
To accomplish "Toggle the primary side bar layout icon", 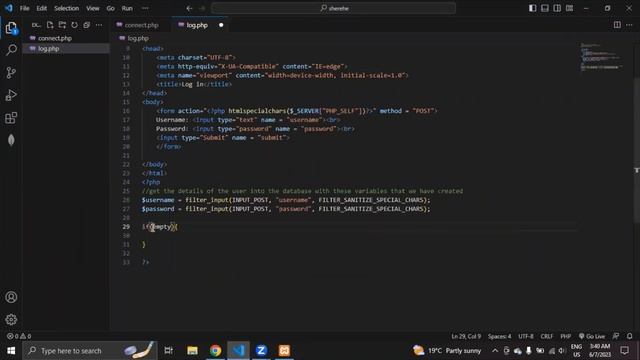I will pyautogui.click(x=532, y=8).
